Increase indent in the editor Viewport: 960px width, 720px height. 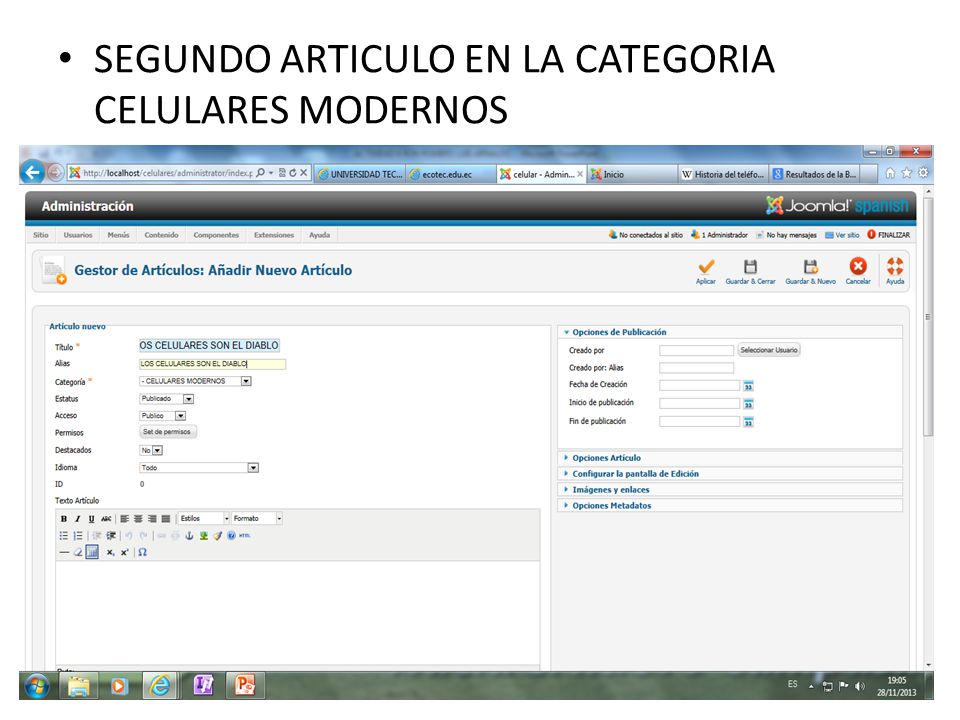click(x=111, y=536)
